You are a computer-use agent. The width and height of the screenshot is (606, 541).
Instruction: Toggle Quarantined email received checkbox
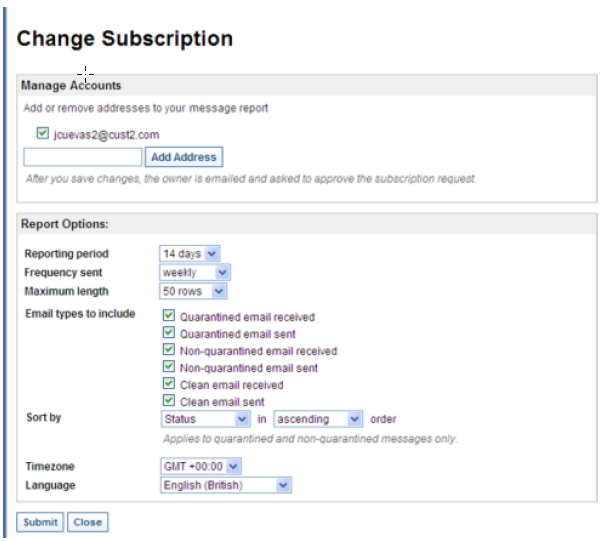point(168,316)
